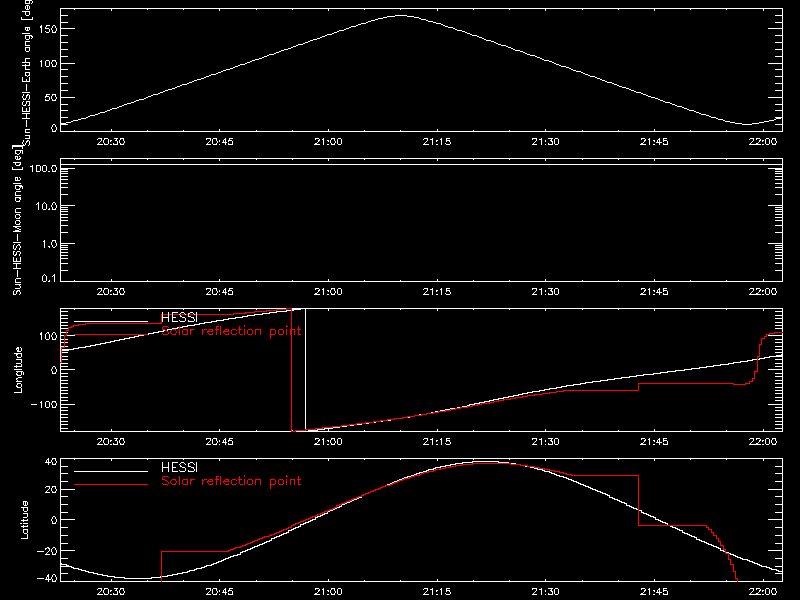This screenshot has height=600, width=800.
Task: Click the peak of the Earth angle curve
Action: (402, 16)
